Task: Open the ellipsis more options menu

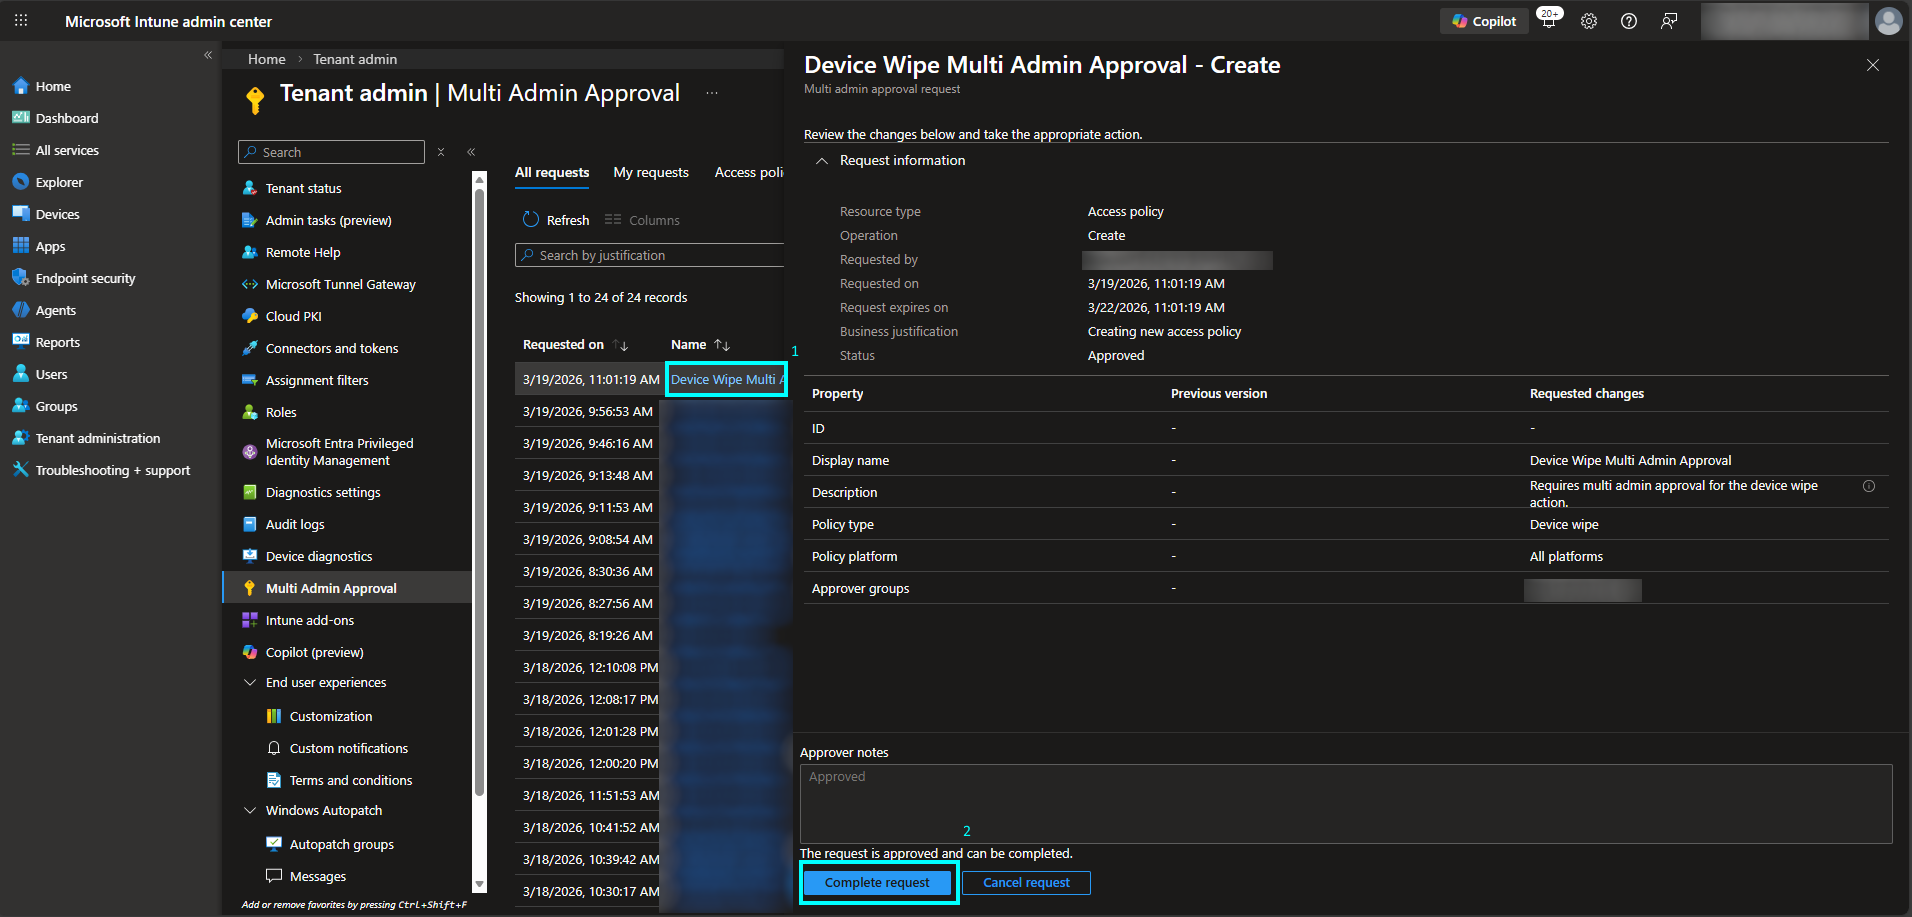Action: tap(712, 93)
